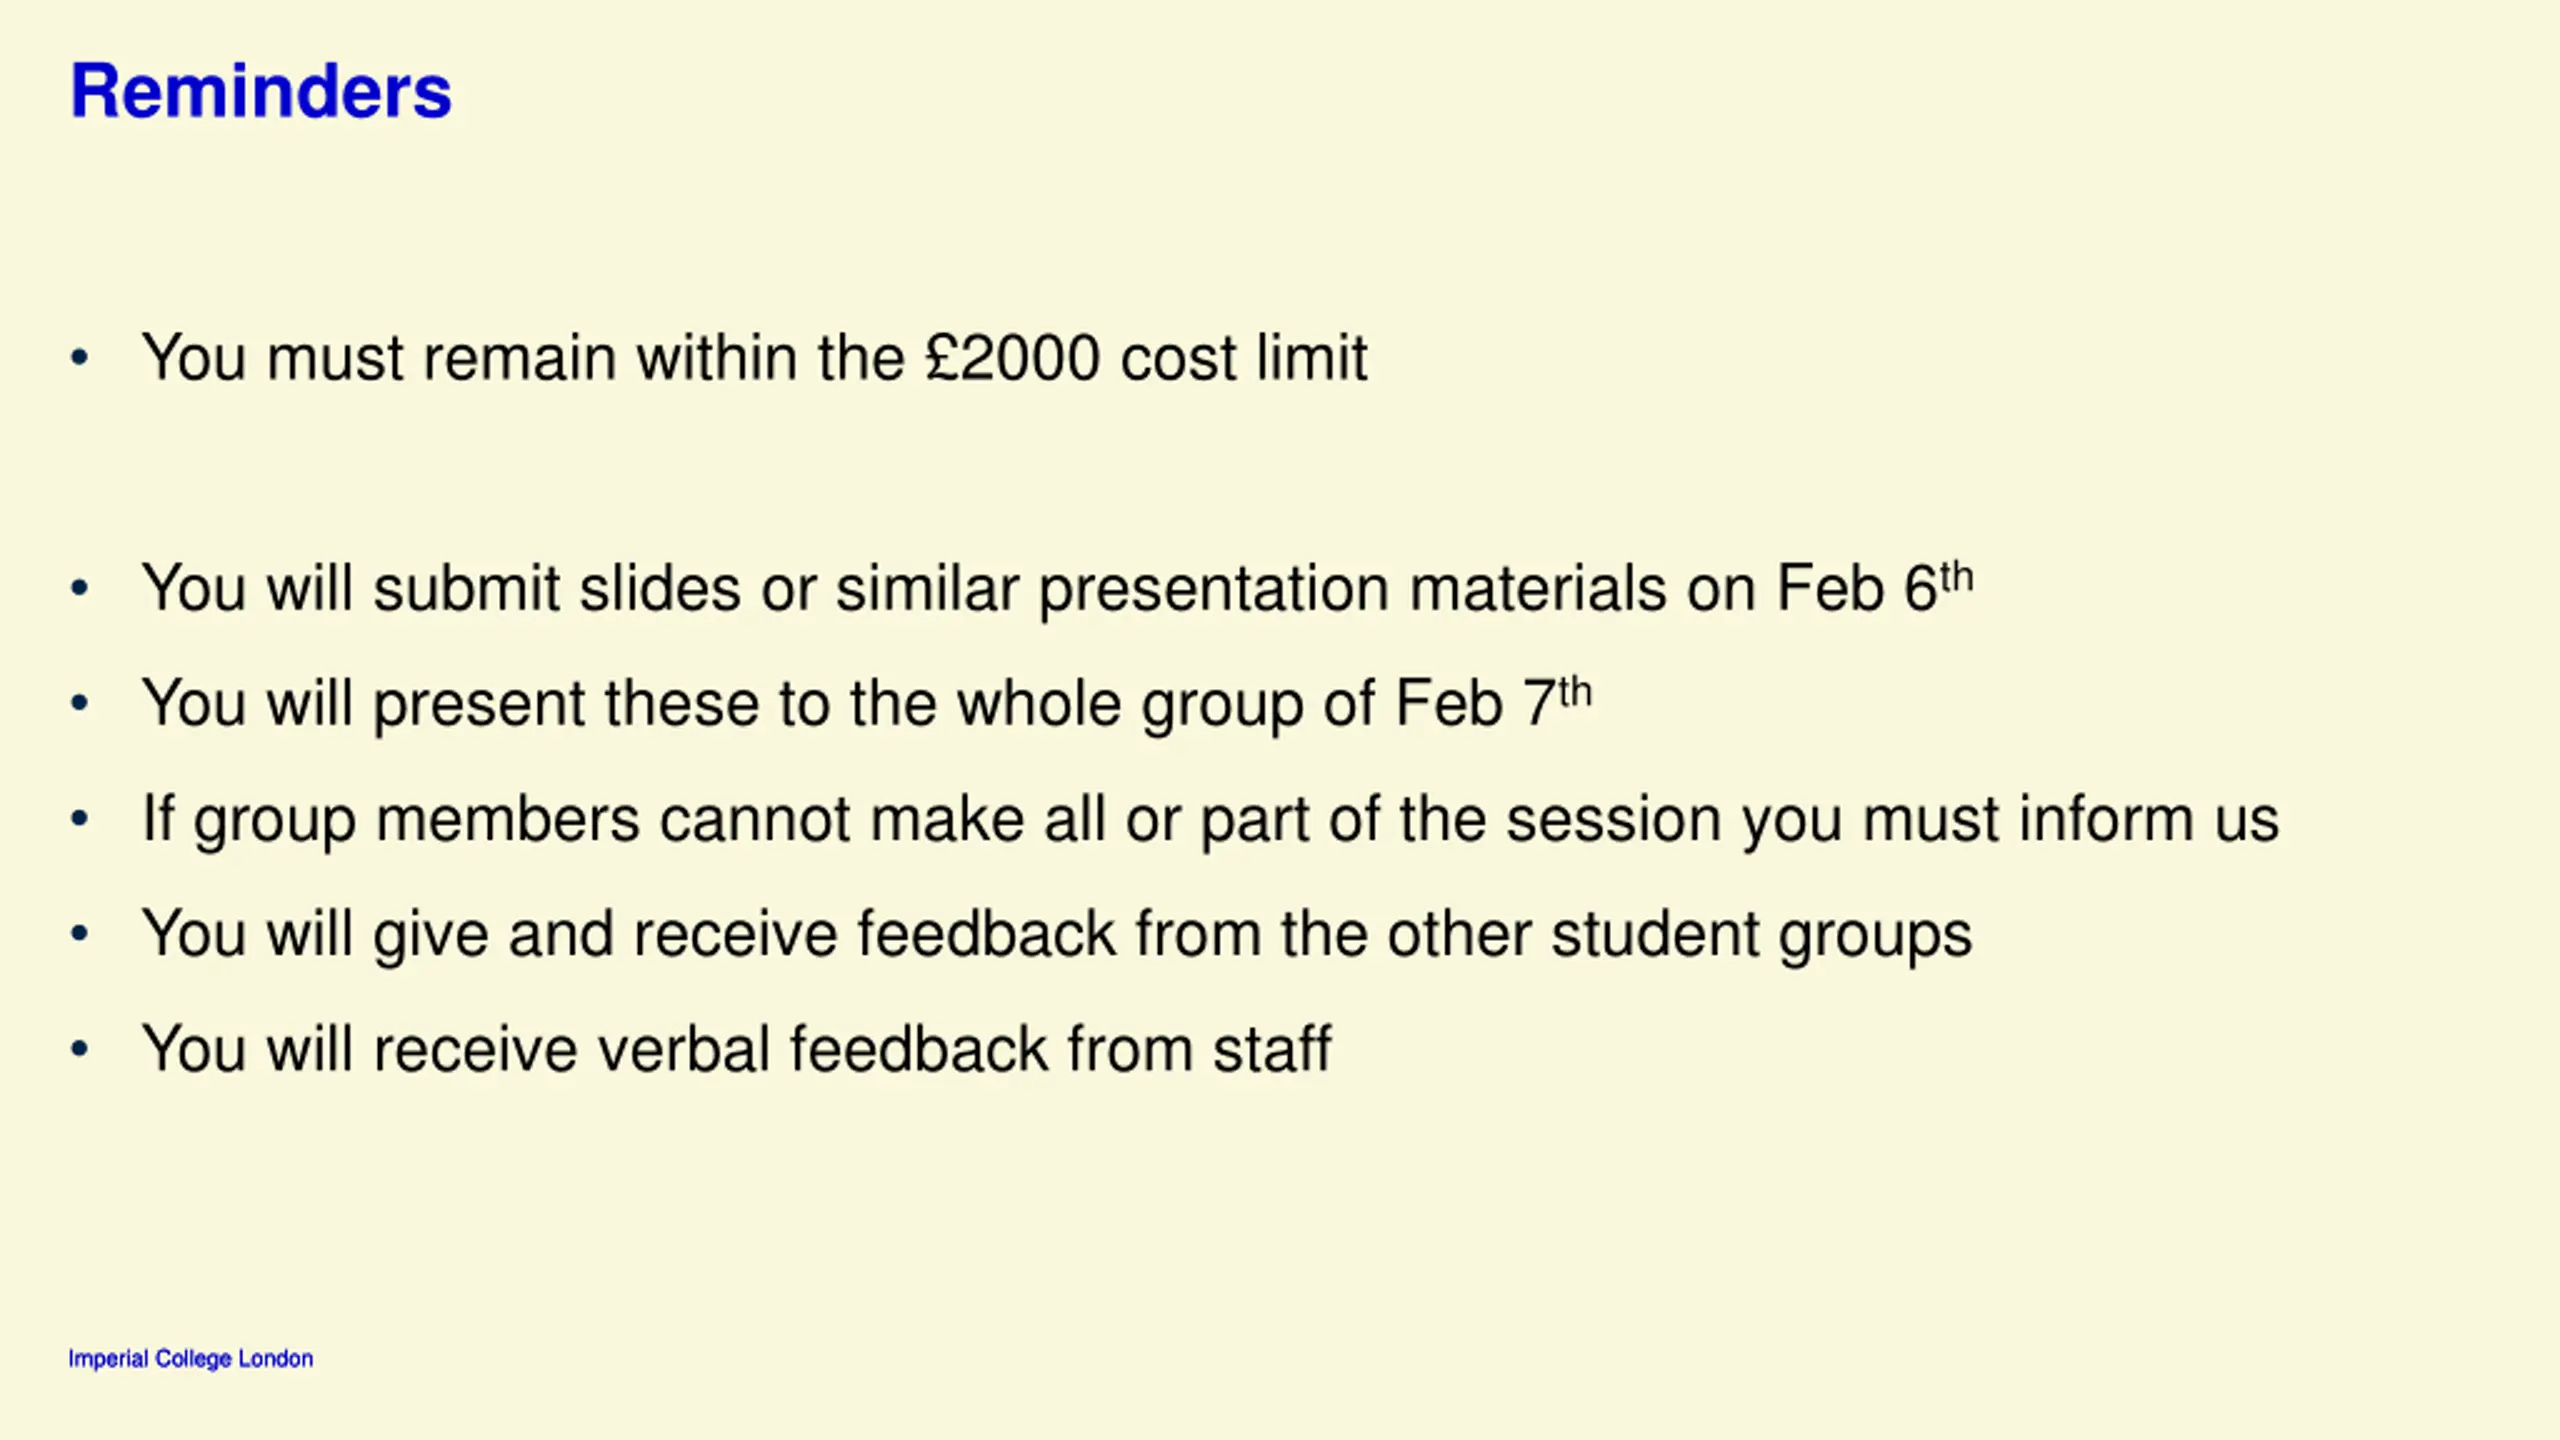Click the Reminders slide title

(261, 92)
